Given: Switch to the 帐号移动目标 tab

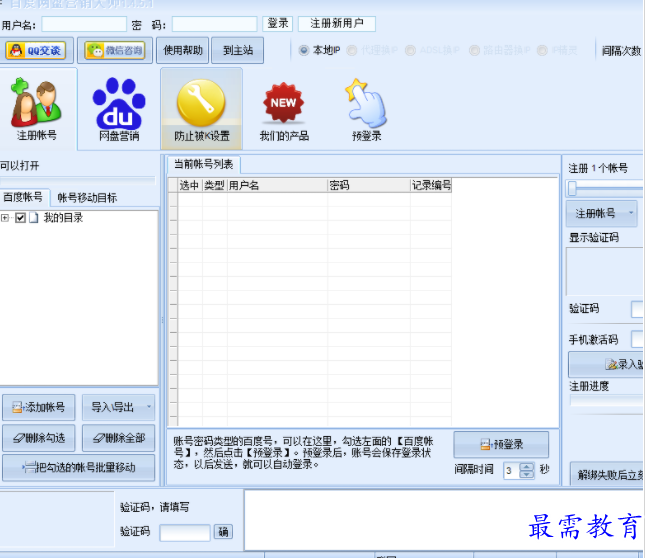Looking at the screenshot, I should [x=87, y=198].
